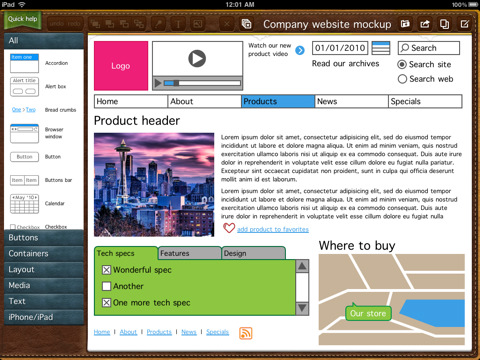Image resolution: width=480 pixels, height=360 pixels.
Task: Open the date picker next to 01/01/2010
Action: (381, 48)
